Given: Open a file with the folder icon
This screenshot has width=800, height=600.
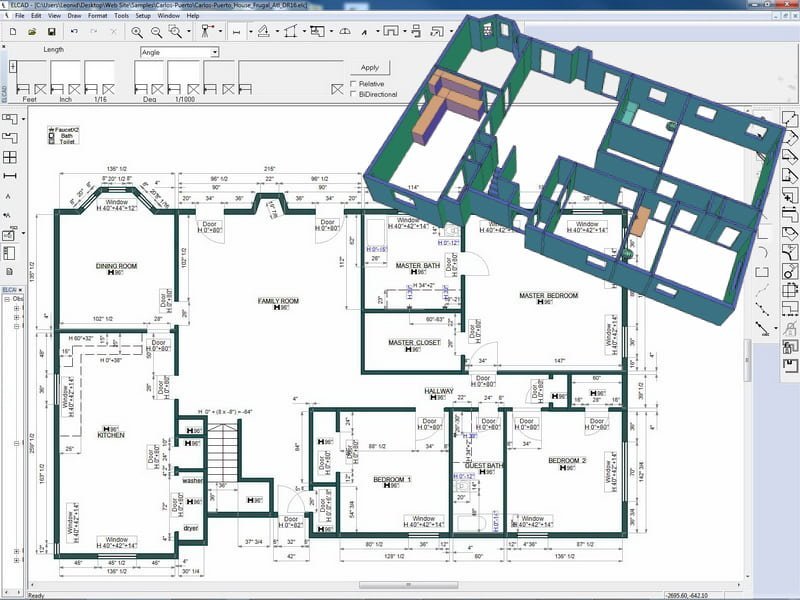Looking at the screenshot, I should point(32,32).
